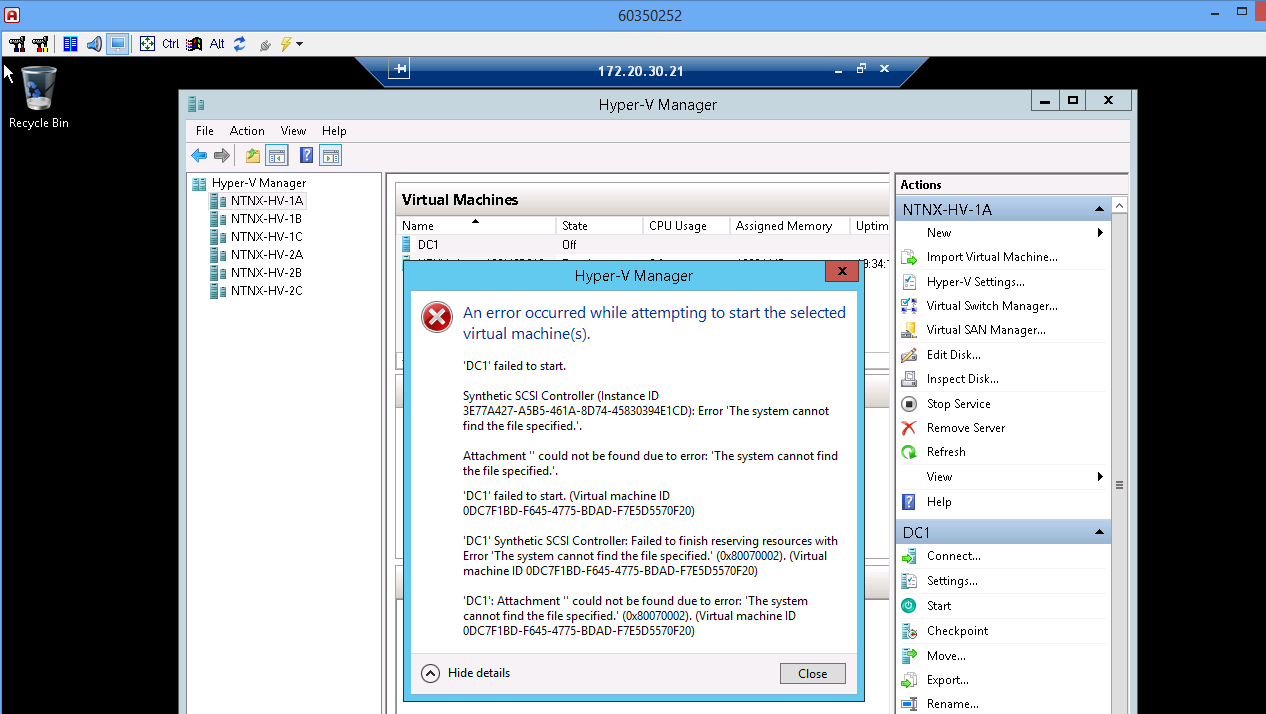Click the Back arrow in the toolbar
This screenshot has height=714, width=1266.
pos(199,156)
